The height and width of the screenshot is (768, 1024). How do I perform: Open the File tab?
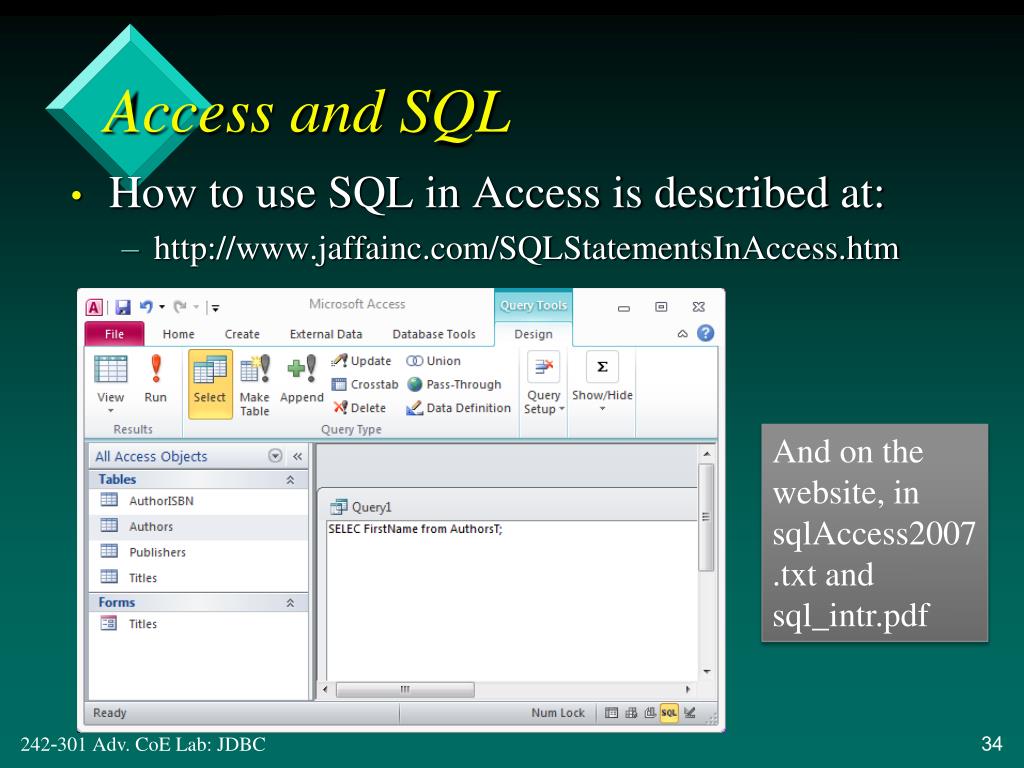click(x=114, y=334)
